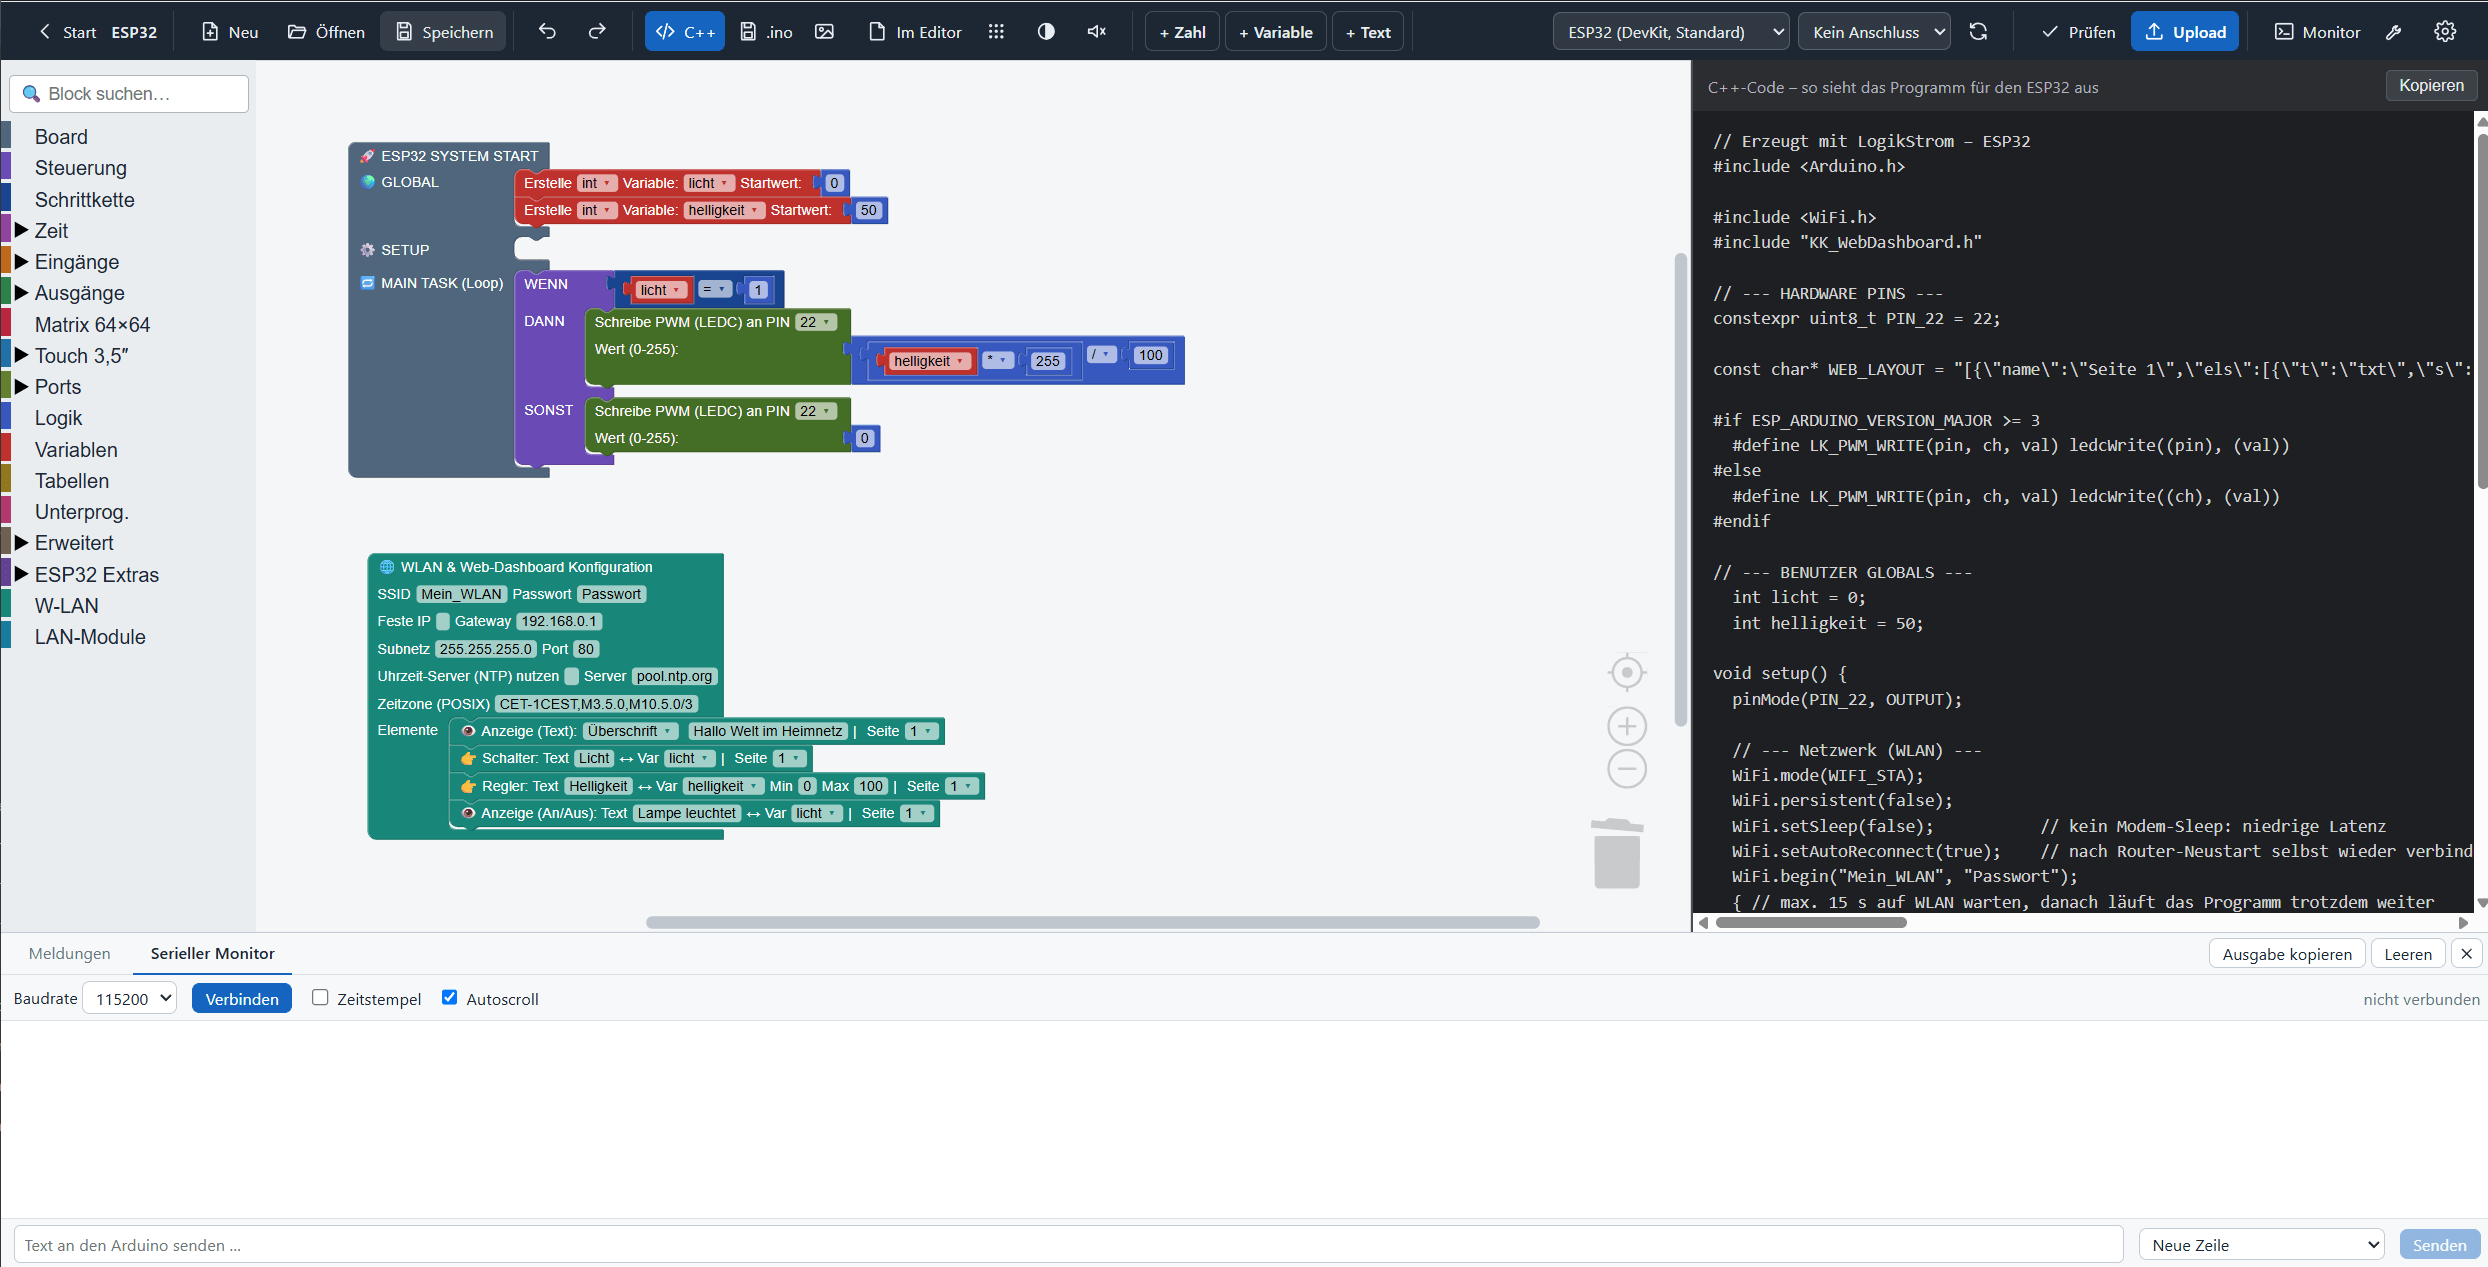This screenshot has width=2488, height=1267.
Task: Open the Kein Anschluss port dropdown
Action: (1874, 32)
